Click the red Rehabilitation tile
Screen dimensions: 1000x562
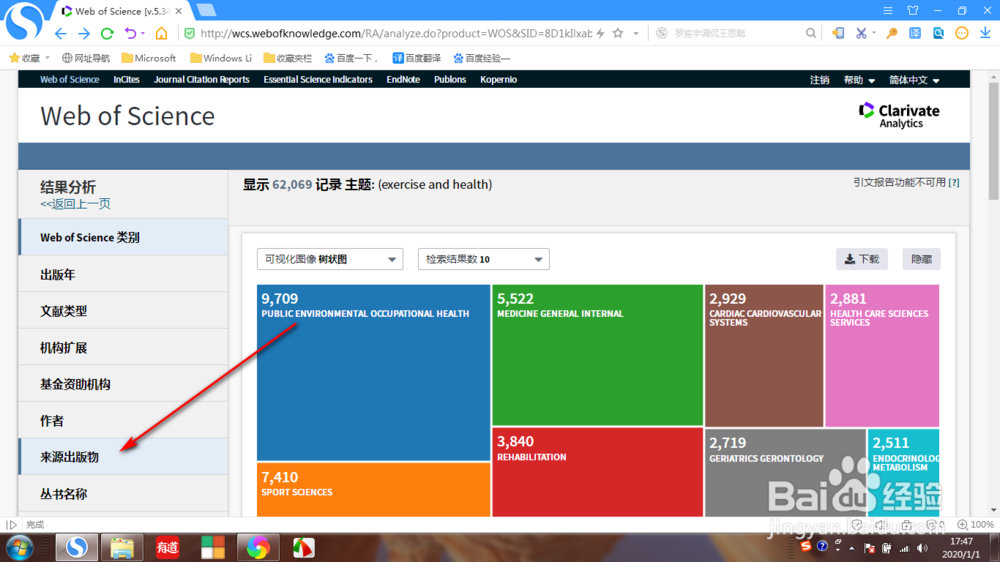(598, 472)
